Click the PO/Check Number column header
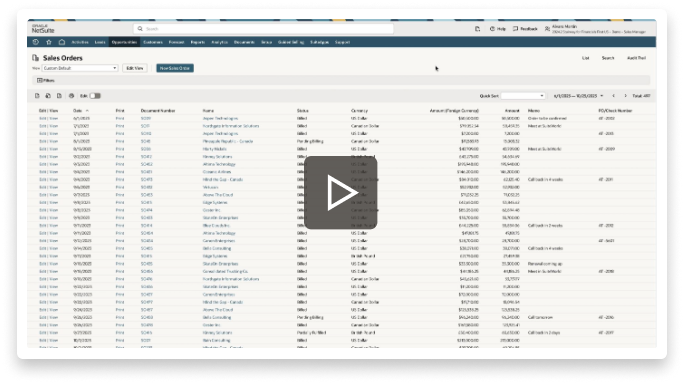The width and height of the screenshot is (684, 384). (x=615, y=111)
